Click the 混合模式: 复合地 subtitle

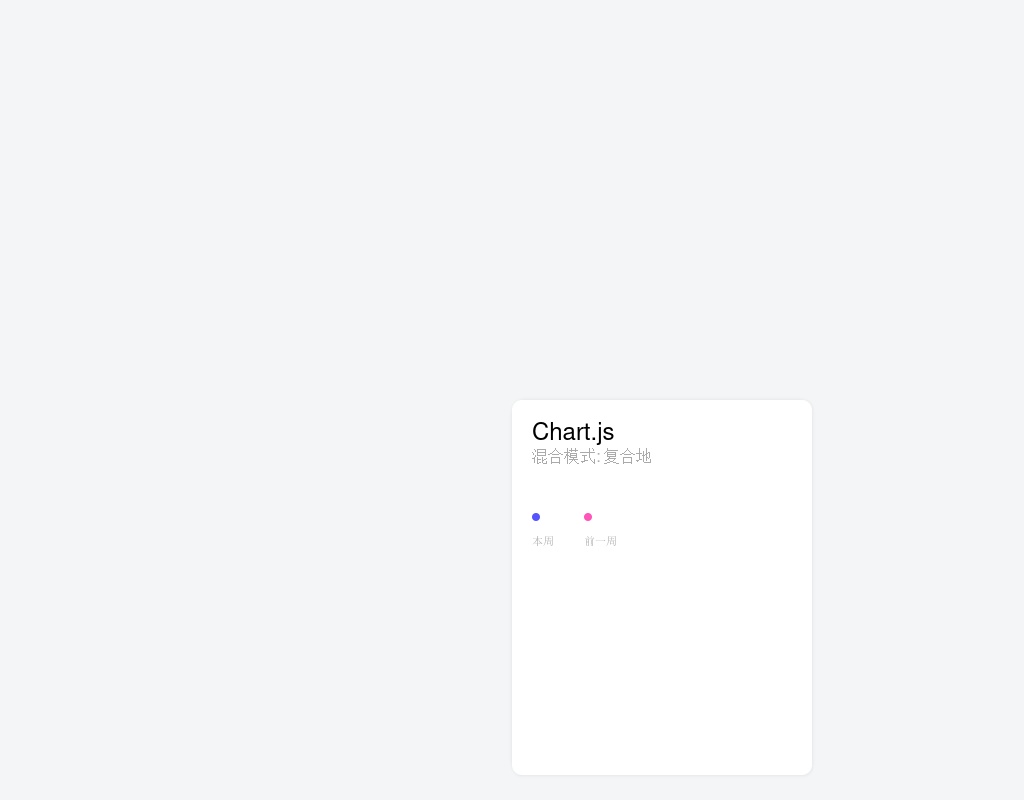tap(591, 456)
